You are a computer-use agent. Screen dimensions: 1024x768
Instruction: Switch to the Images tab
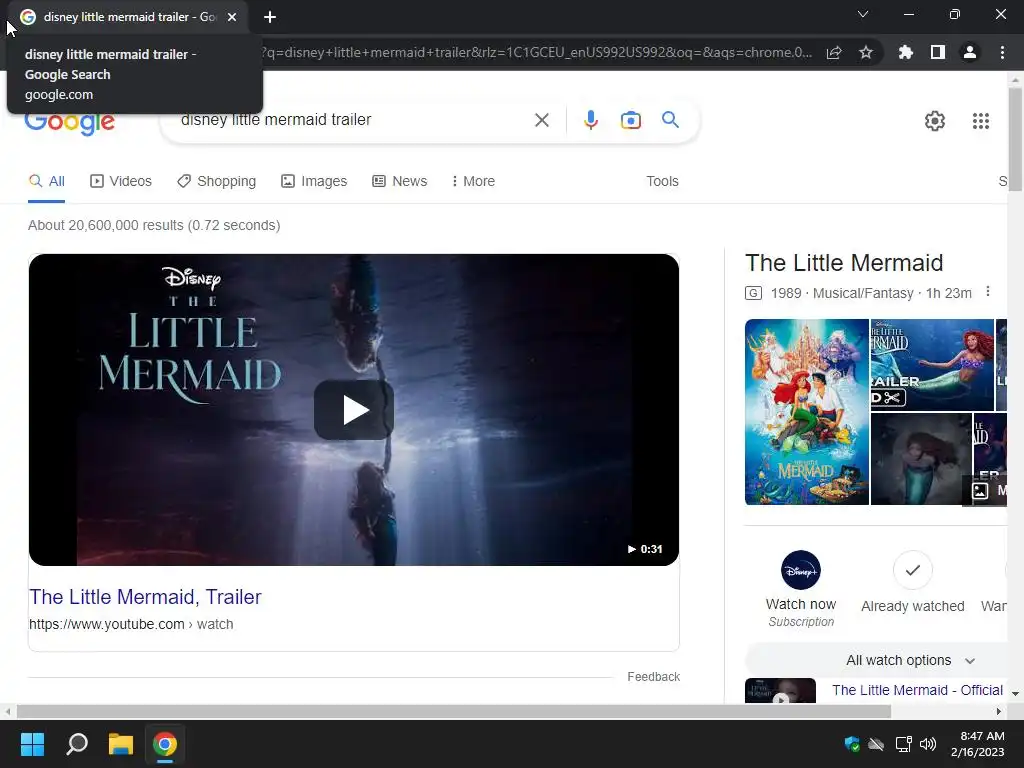314,181
